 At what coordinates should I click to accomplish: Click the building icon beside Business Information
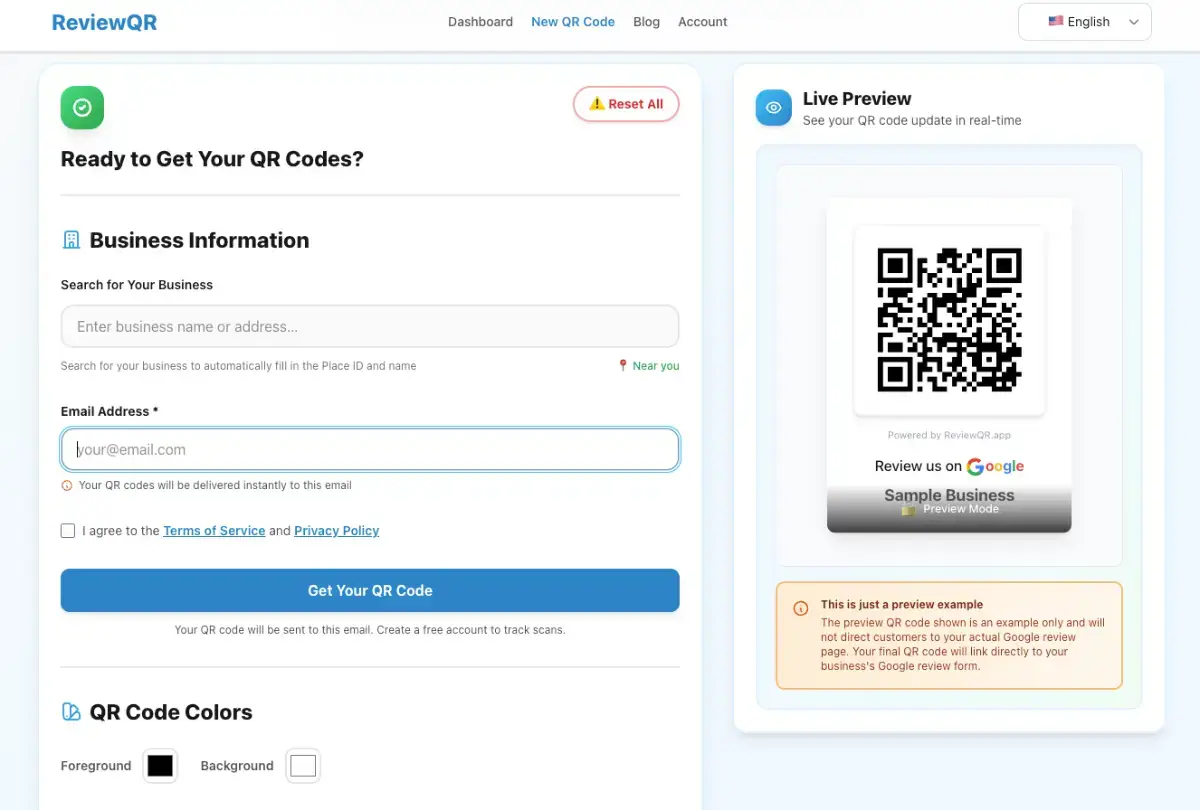click(70, 239)
